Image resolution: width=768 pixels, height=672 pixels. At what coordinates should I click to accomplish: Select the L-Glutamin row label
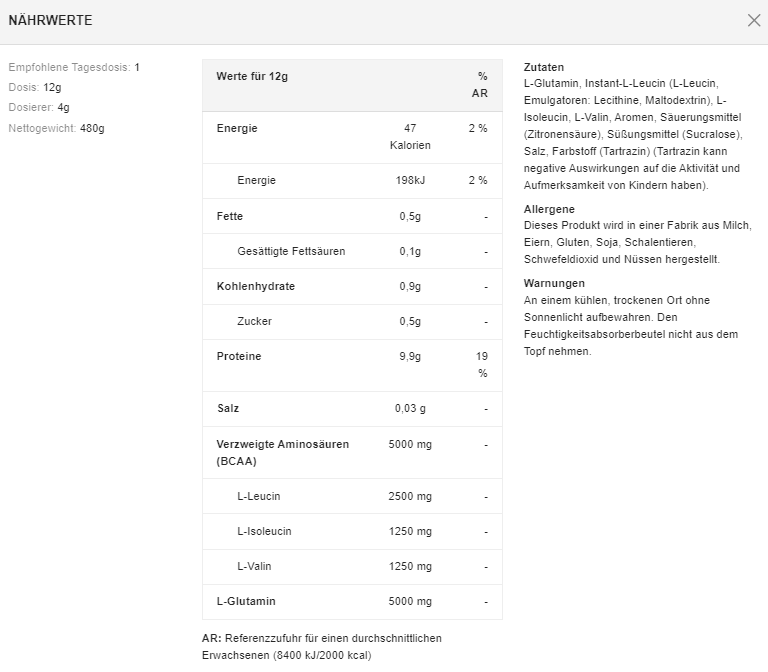(x=246, y=601)
